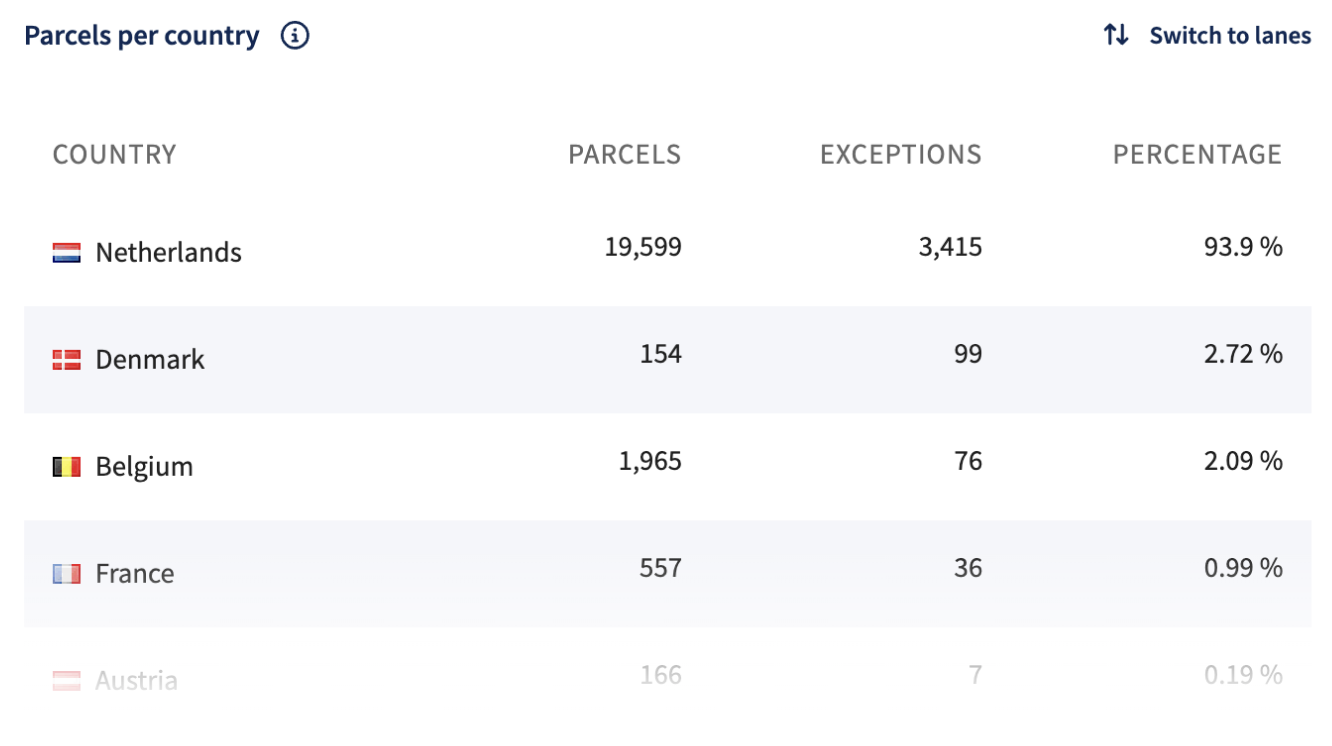Viewport: 1332px width, 746px height.
Task: Click the info icon beside Parcels per country
Action: [x=295, y=36]
